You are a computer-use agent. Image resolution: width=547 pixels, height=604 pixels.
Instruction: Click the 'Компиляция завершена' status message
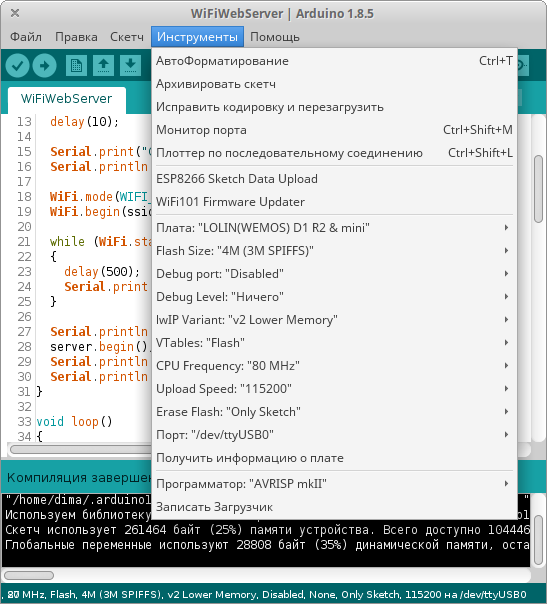(79, 478)
